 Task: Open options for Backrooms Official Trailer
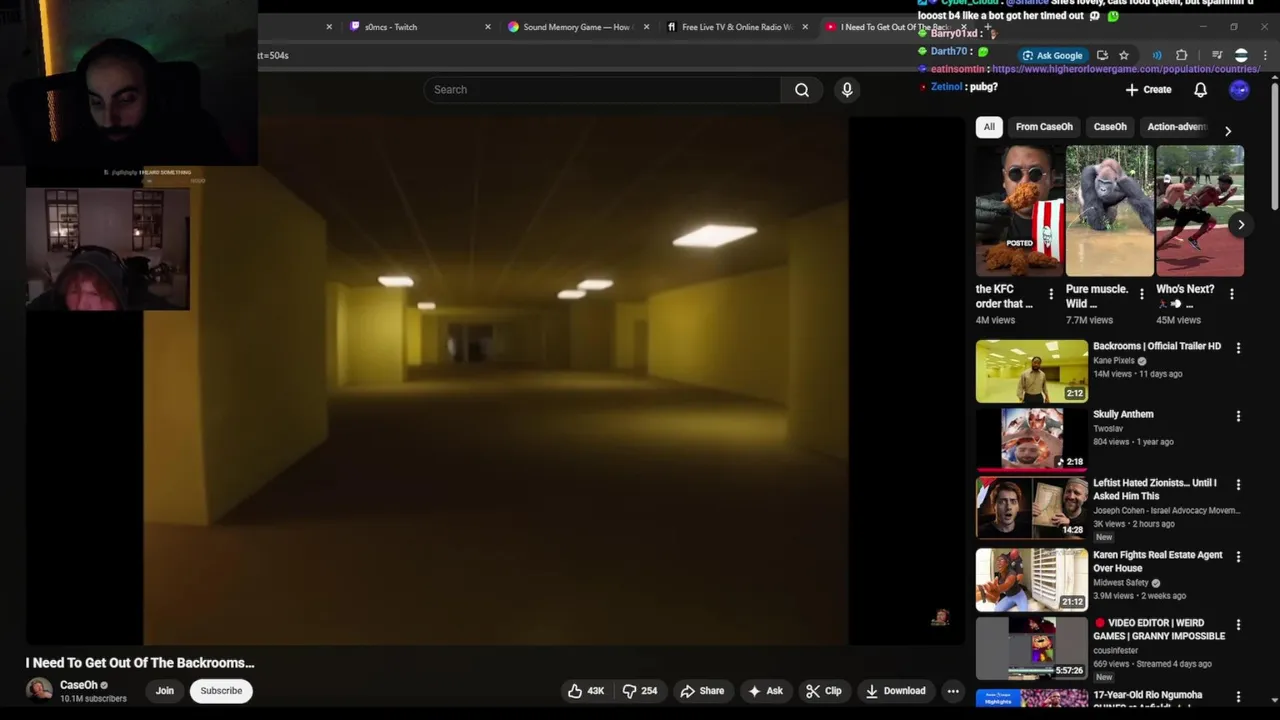tap(1238, 348)
